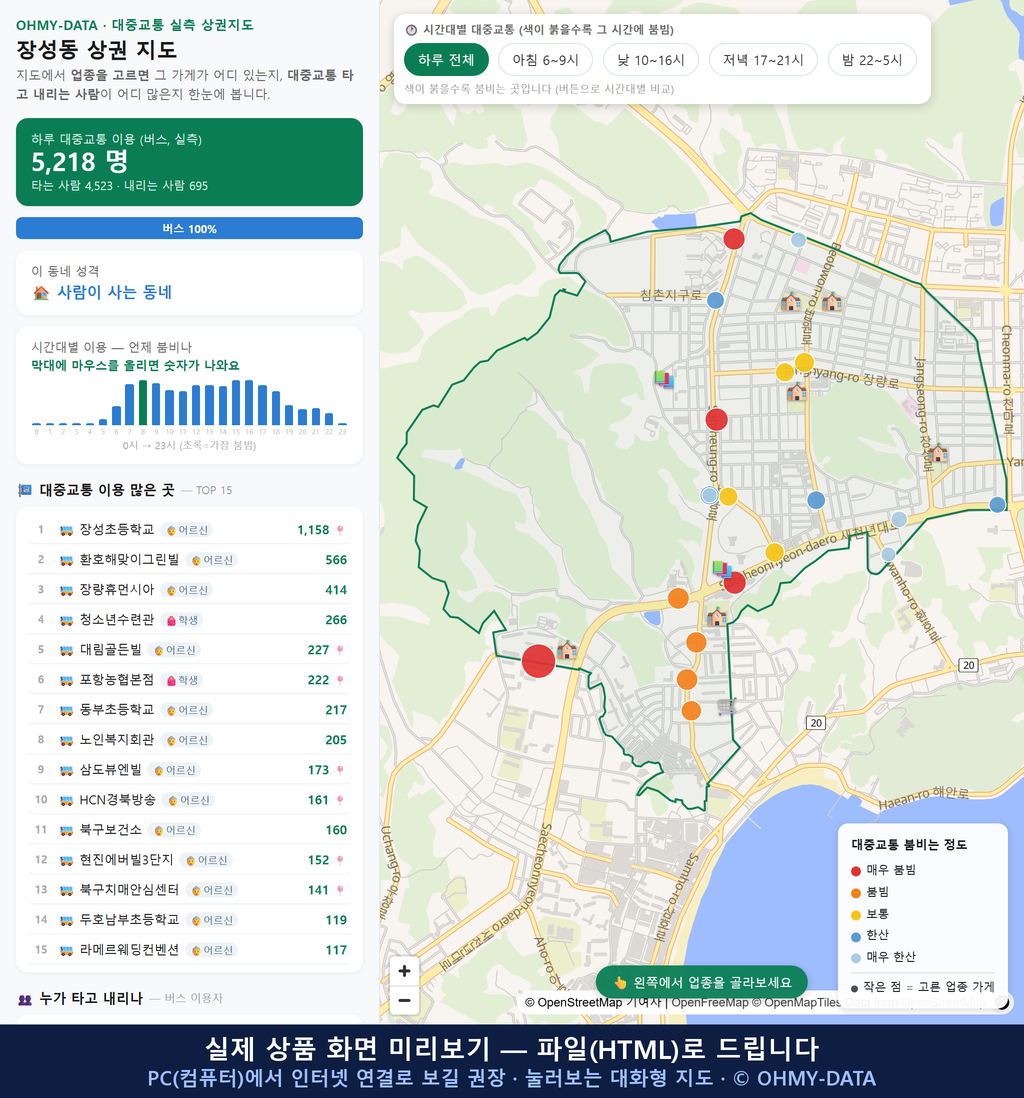Image resolution: width=1024 pixels, height=1098 pixels.
Task: Switch to 아침 6~9시 time filter
Action: [x=546, y=60]
